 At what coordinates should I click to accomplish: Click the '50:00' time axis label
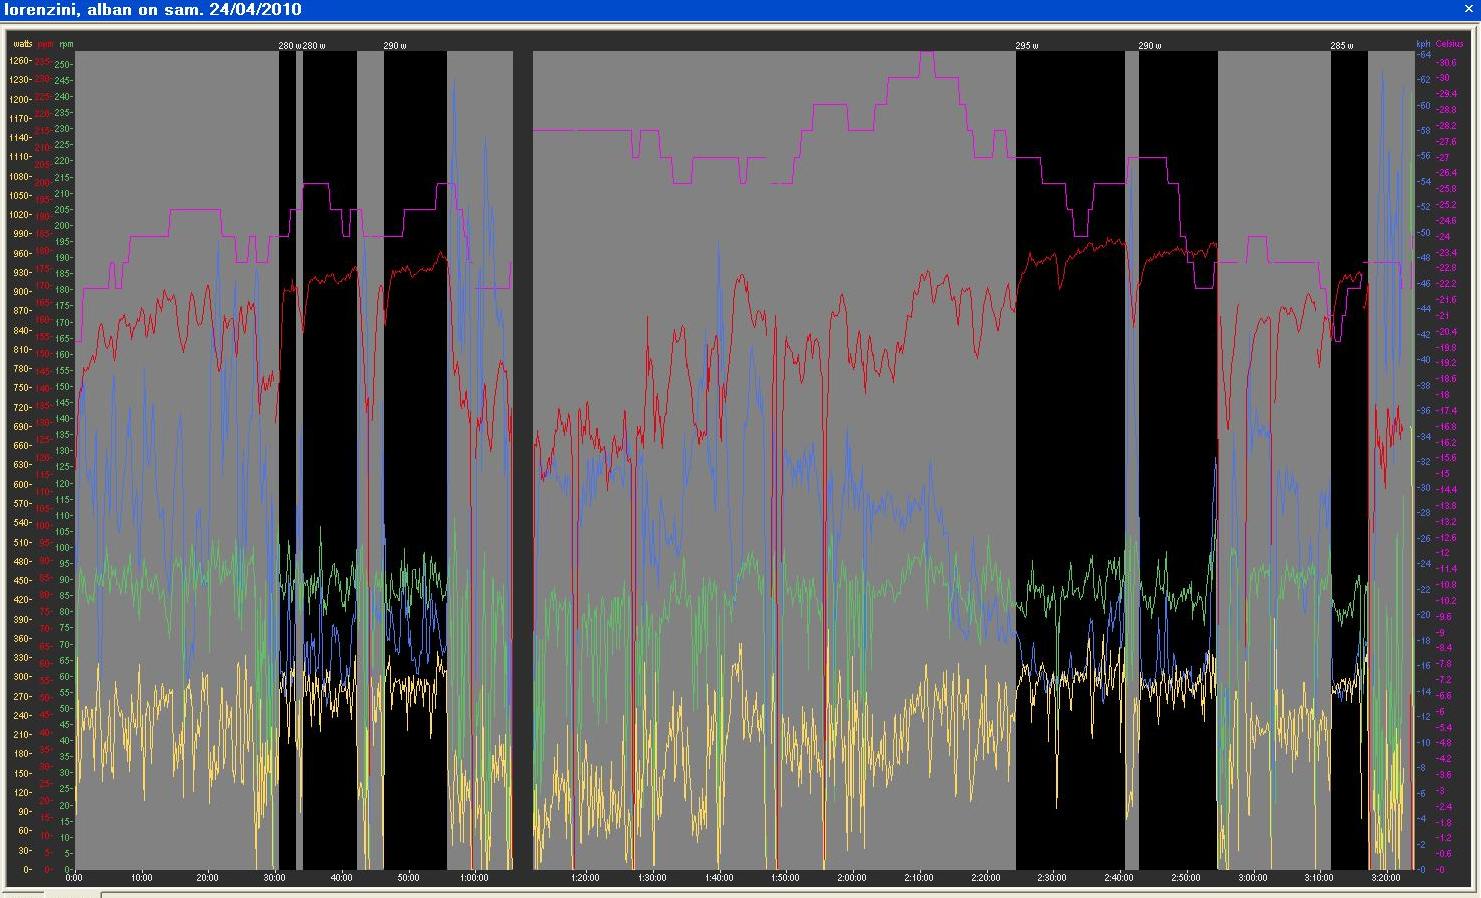[x=409, y=878]
